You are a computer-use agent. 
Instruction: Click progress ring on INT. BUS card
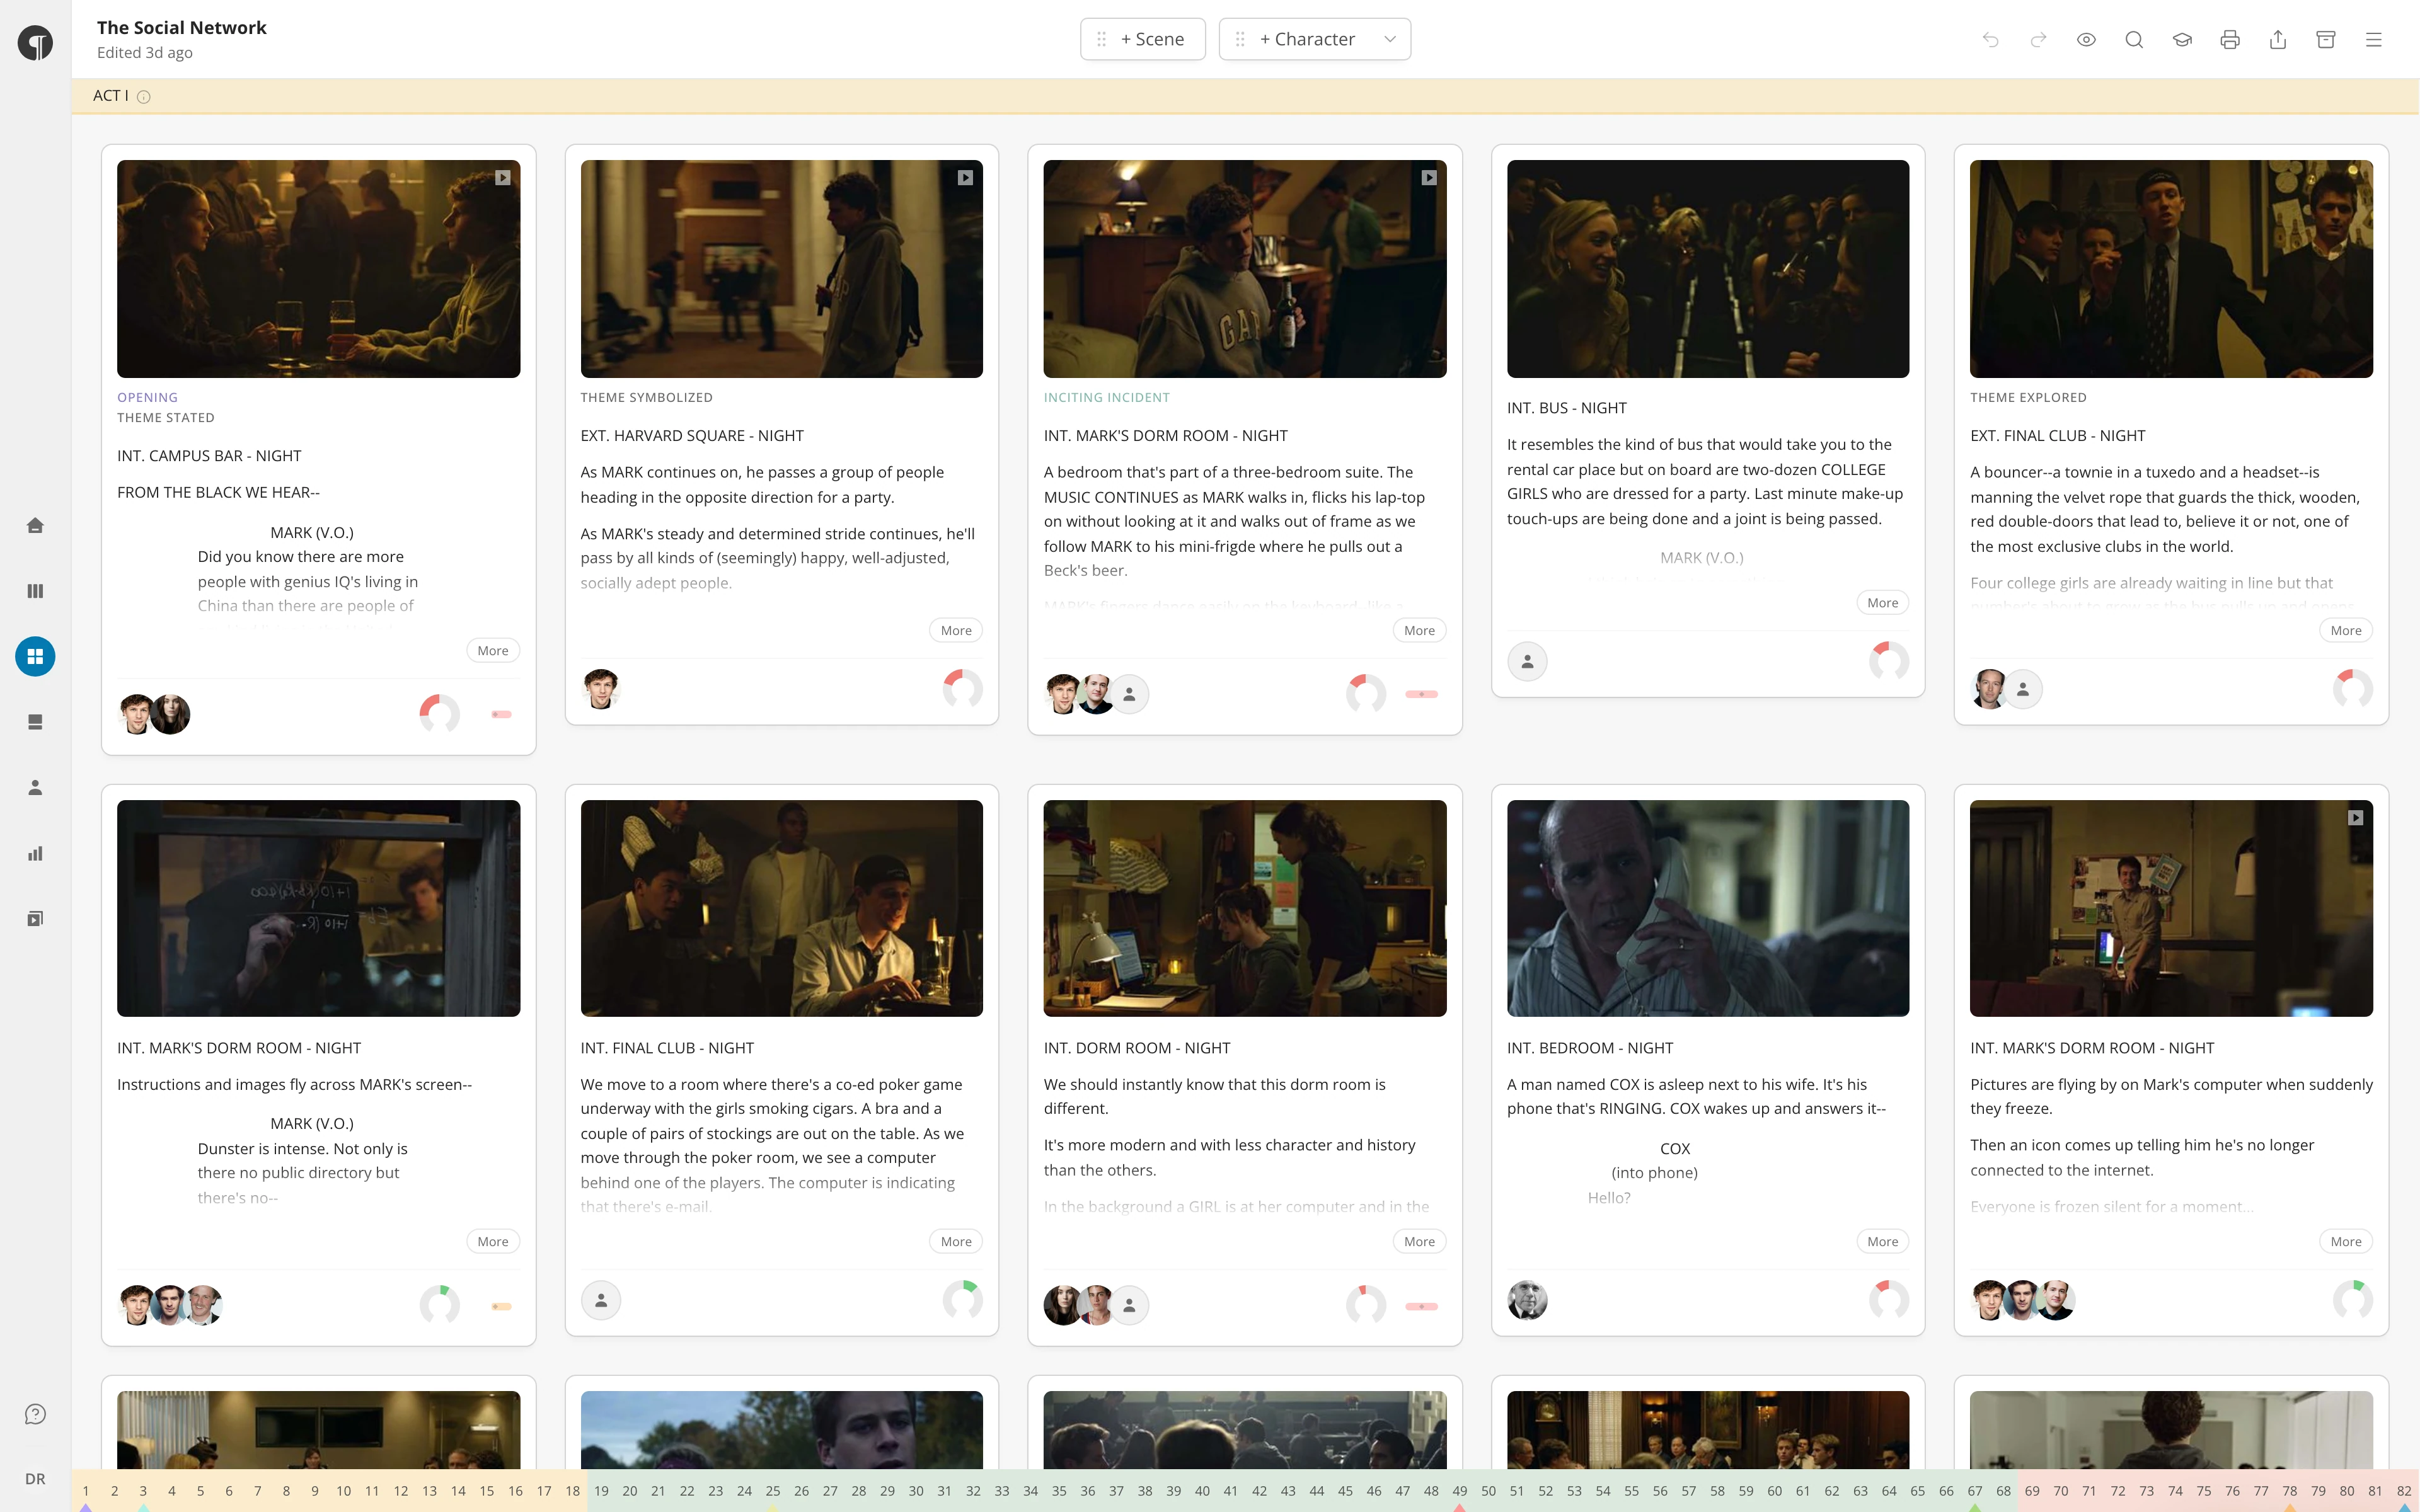tap(1888, 661)
